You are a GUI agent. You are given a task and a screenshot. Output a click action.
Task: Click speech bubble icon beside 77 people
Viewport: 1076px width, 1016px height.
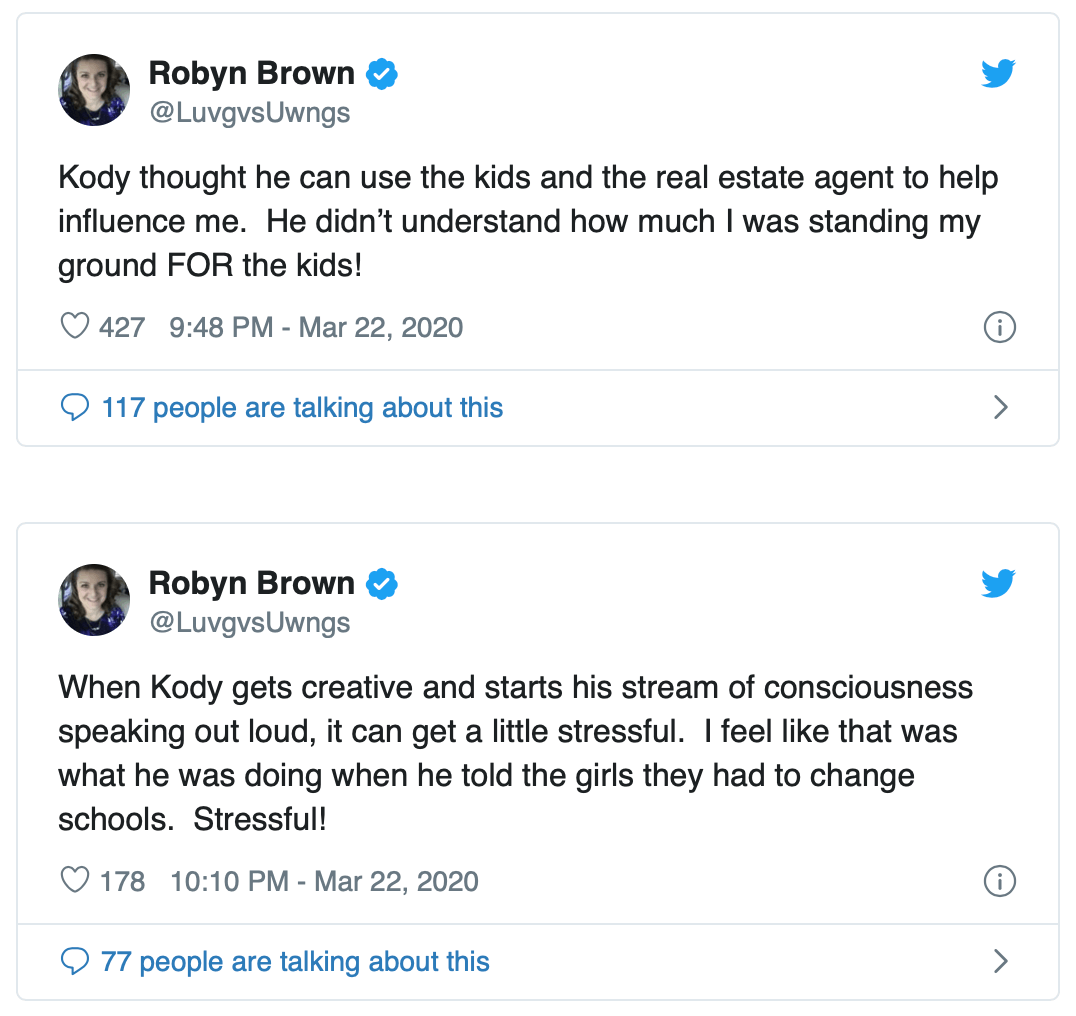point(75,962)
